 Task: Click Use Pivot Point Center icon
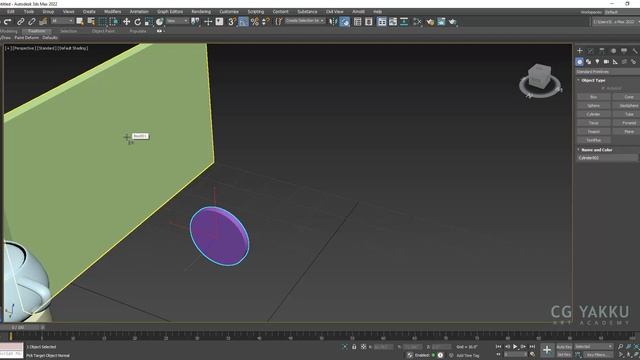click(196, 22)
